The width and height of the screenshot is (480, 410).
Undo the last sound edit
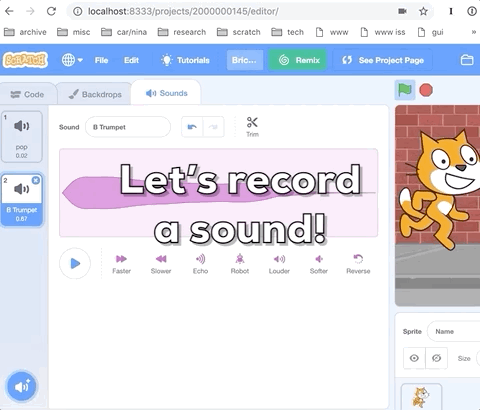(192, 127)
